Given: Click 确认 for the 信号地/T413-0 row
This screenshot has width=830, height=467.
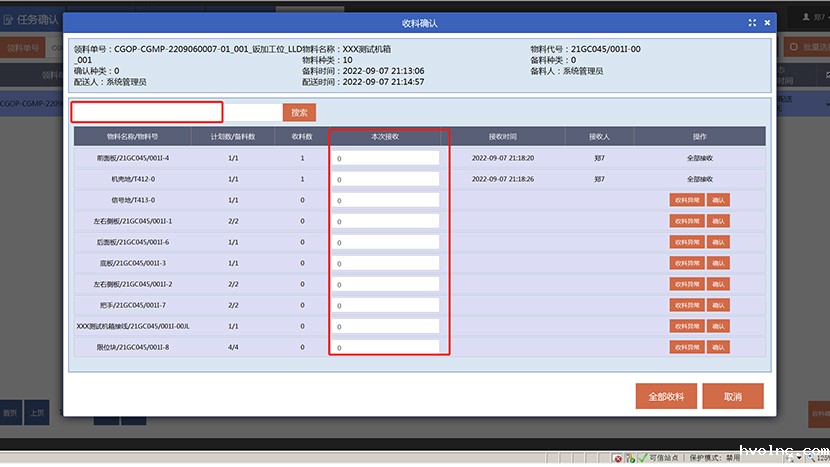Looking at the screenshot, I should pyautogui.click(x=718, y=200).
